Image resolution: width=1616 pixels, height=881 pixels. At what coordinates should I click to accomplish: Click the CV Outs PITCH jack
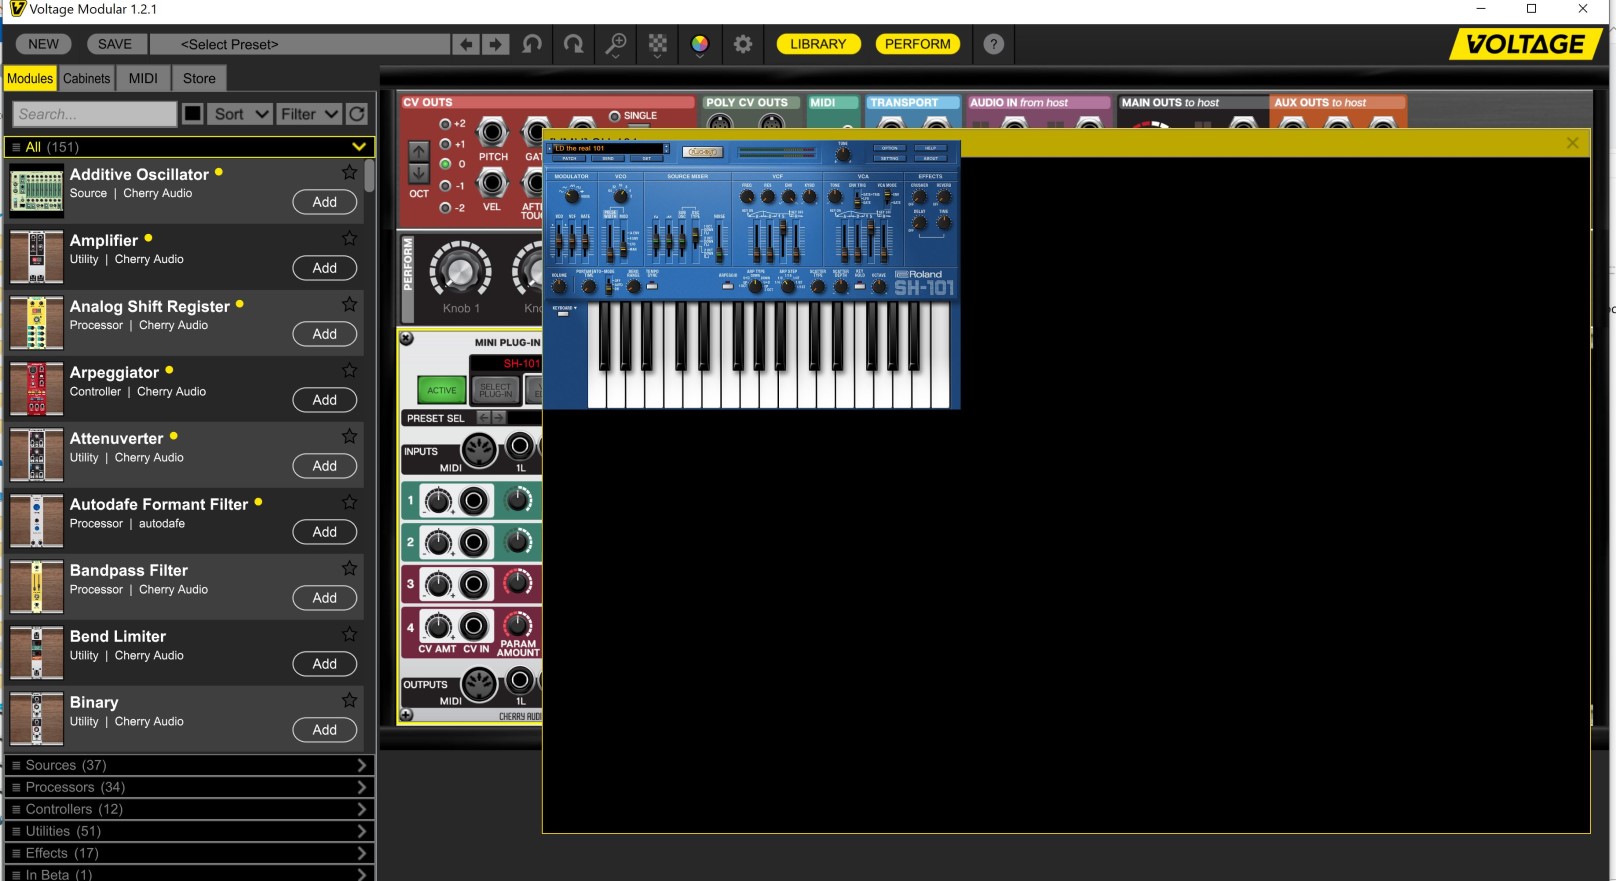point(492,132)
